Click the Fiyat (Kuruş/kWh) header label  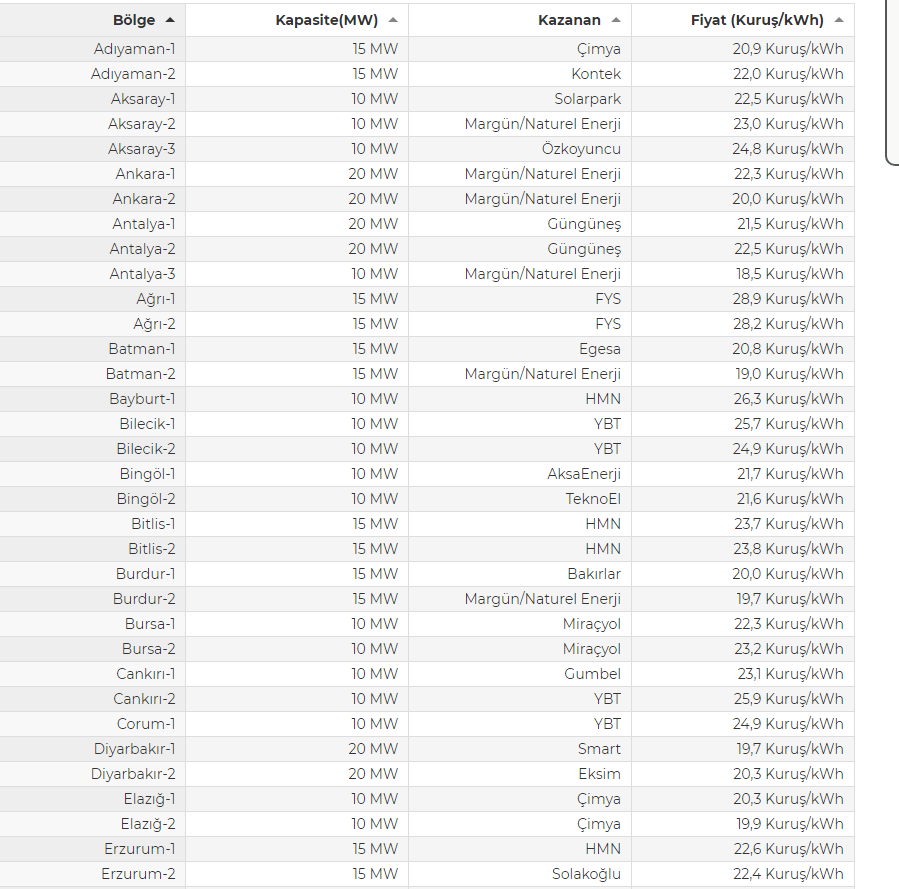point(757,20)
